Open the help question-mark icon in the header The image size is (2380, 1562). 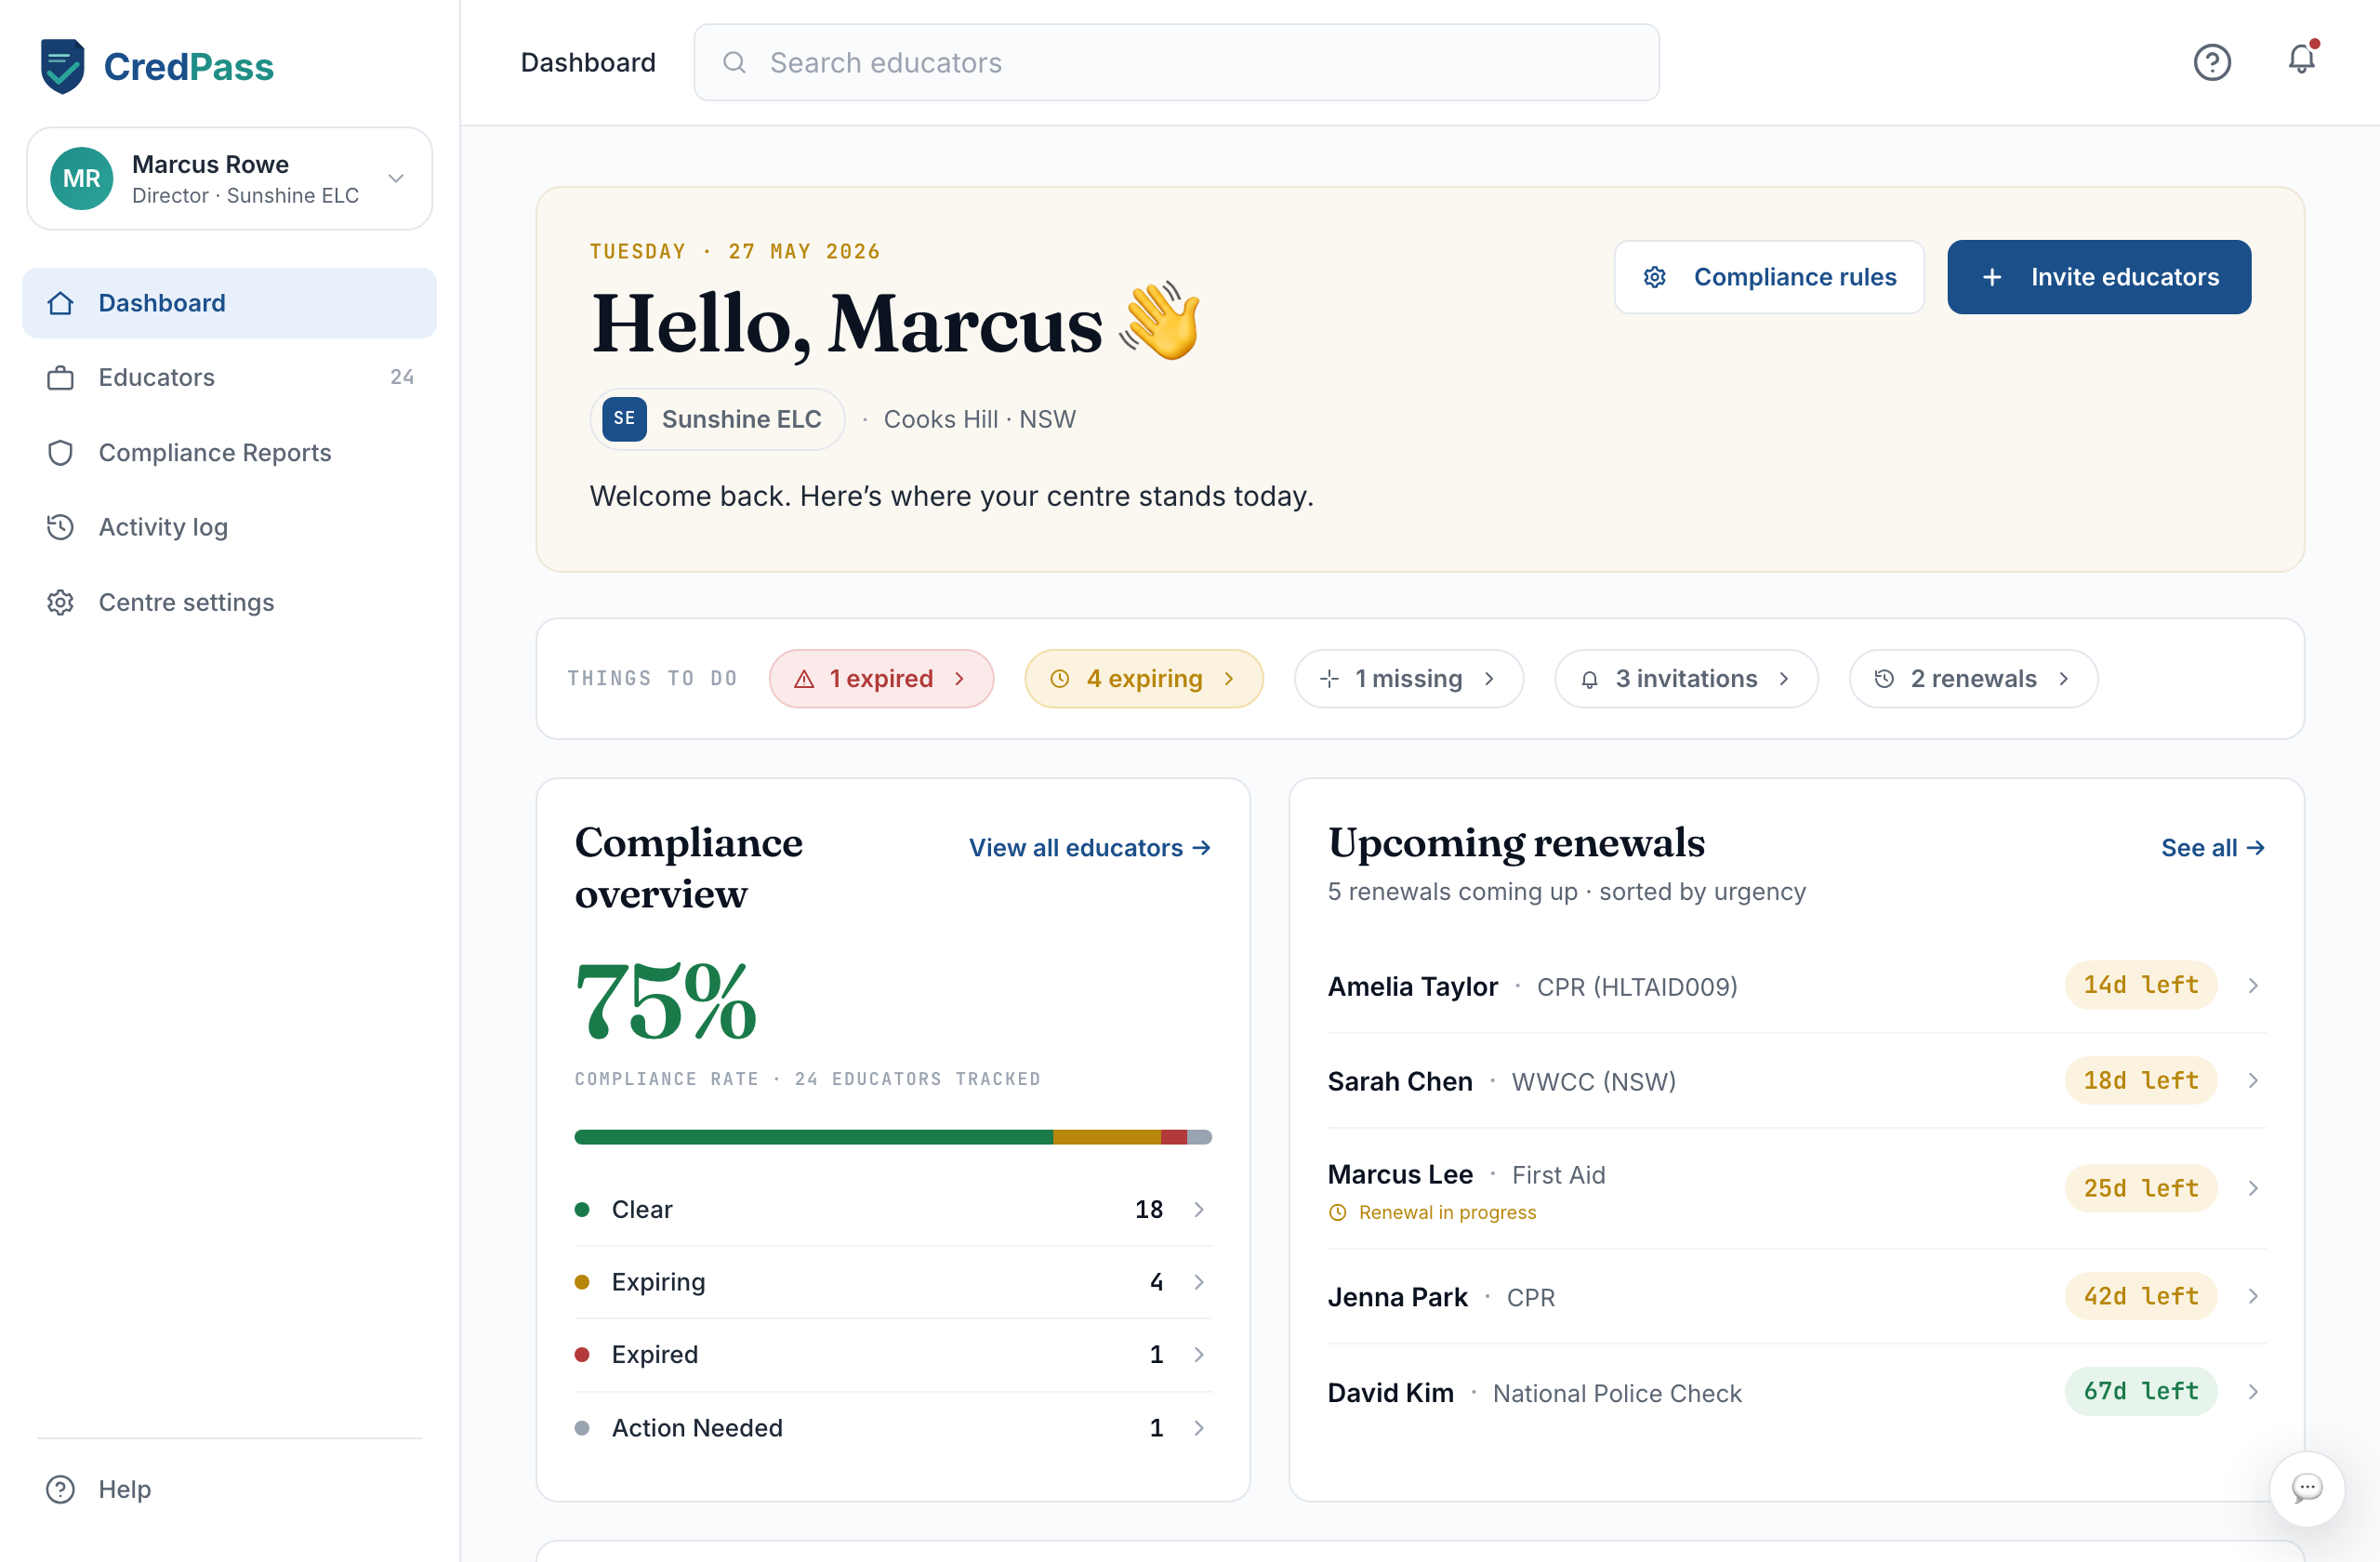(x=2212, y=62)
